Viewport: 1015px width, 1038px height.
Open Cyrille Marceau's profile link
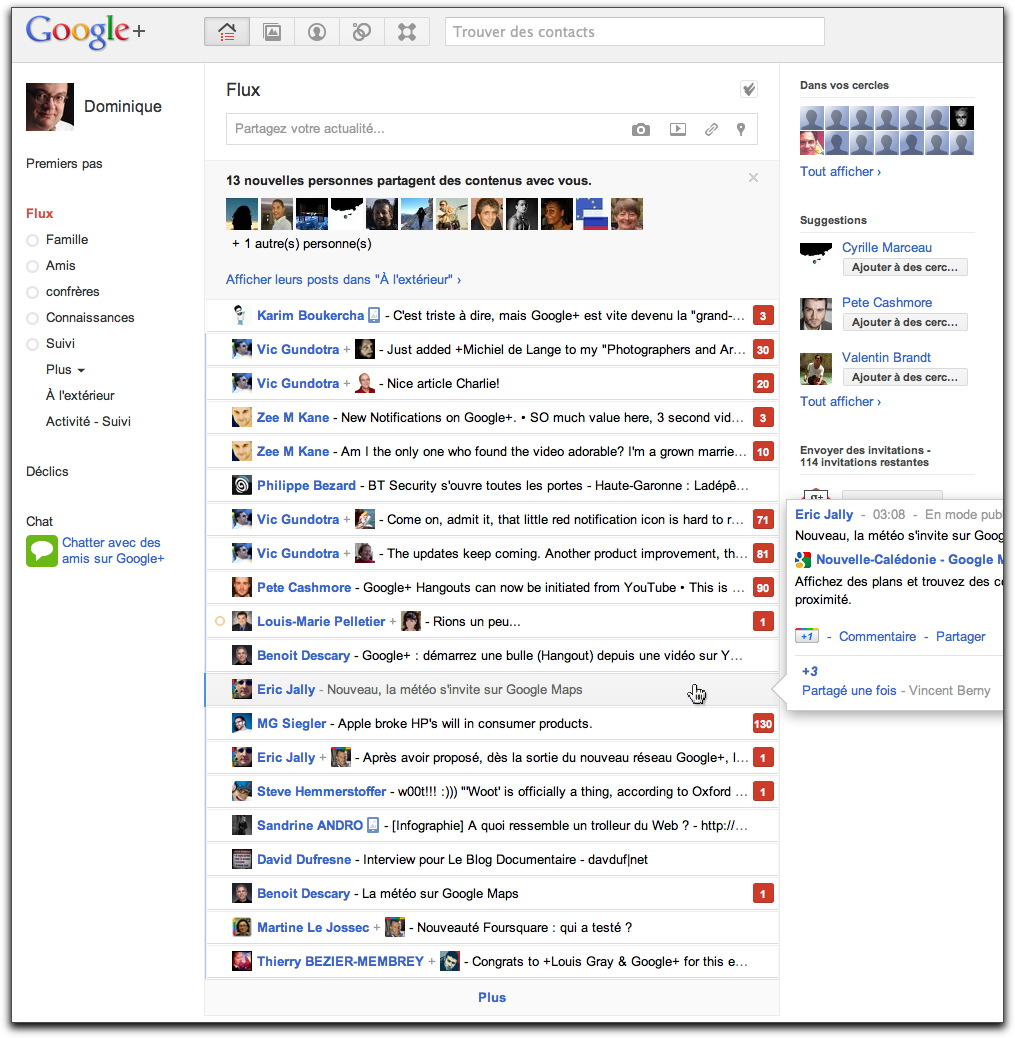click(x=887, y=248)
